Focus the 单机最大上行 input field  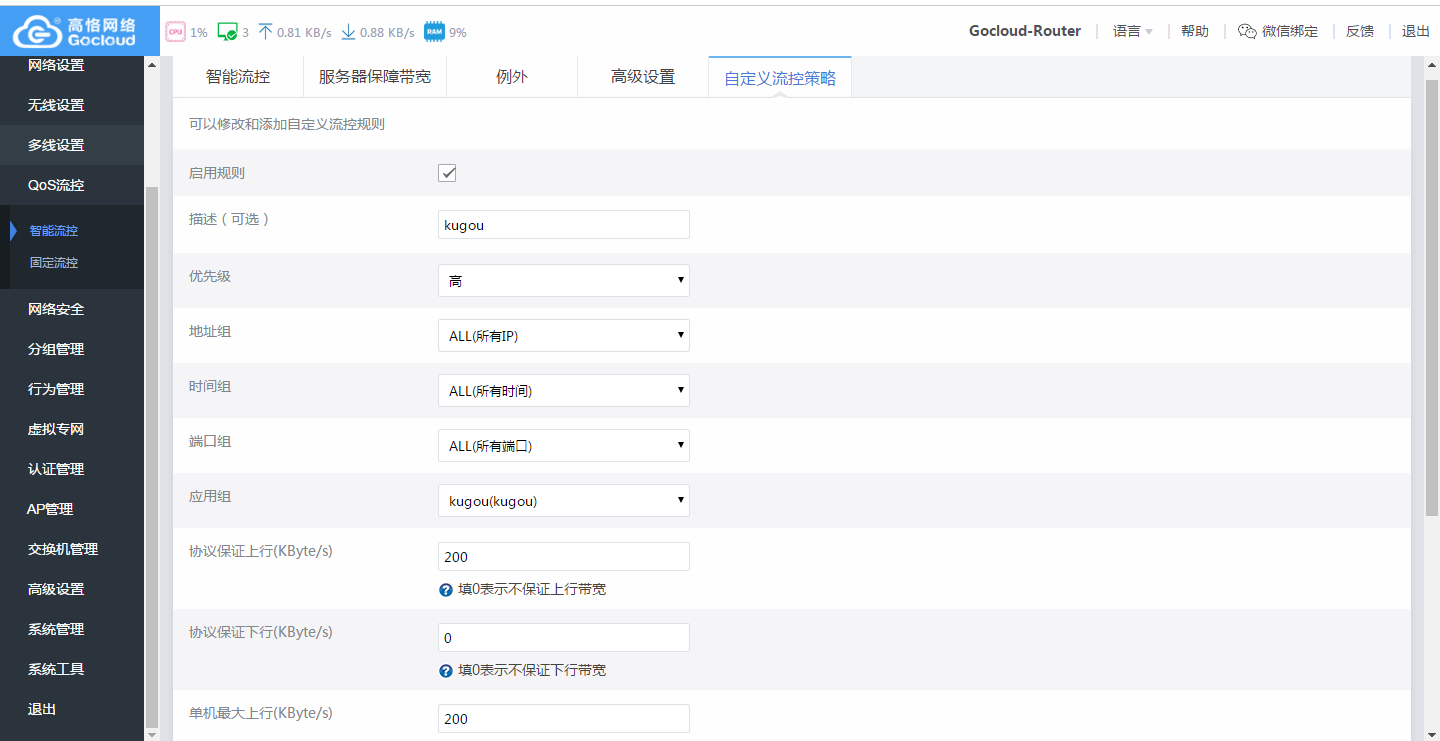(x=564, y=719)
